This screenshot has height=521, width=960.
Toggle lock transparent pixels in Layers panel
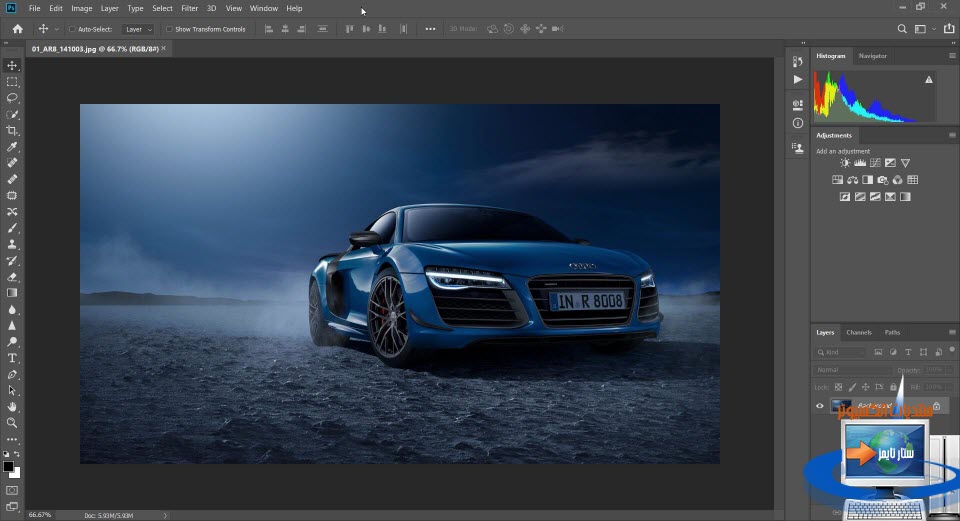838,387
